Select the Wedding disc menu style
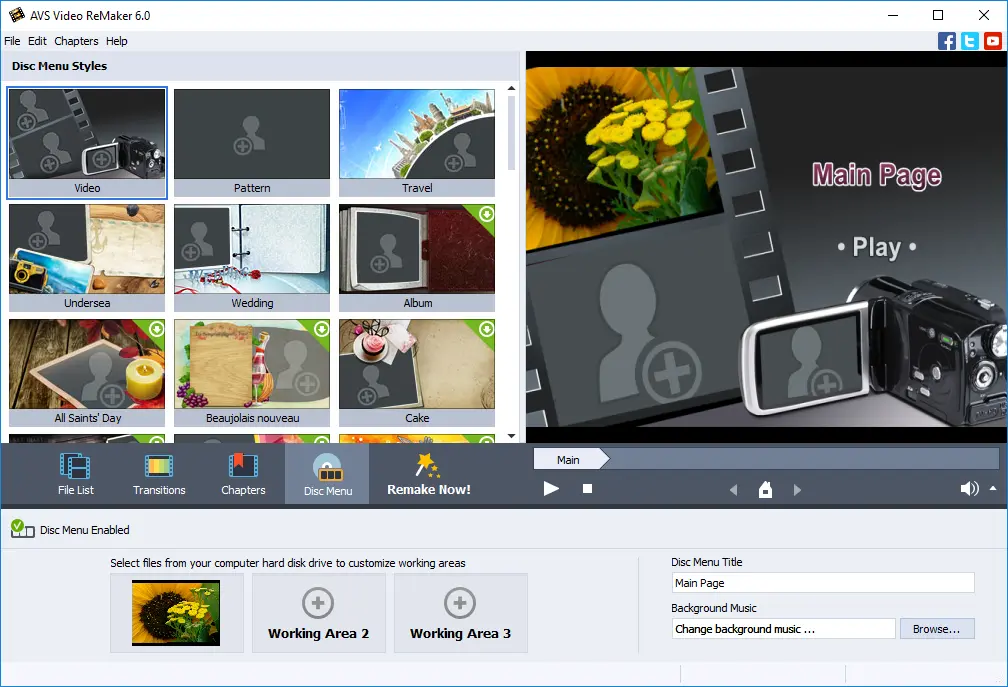This screenshot has width=1008, height=687. point(252,257)
